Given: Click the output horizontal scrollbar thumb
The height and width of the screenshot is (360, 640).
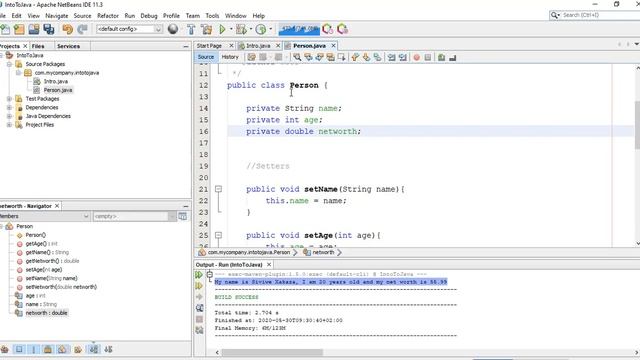Looking at the screenshot, I should click(272, 352).
